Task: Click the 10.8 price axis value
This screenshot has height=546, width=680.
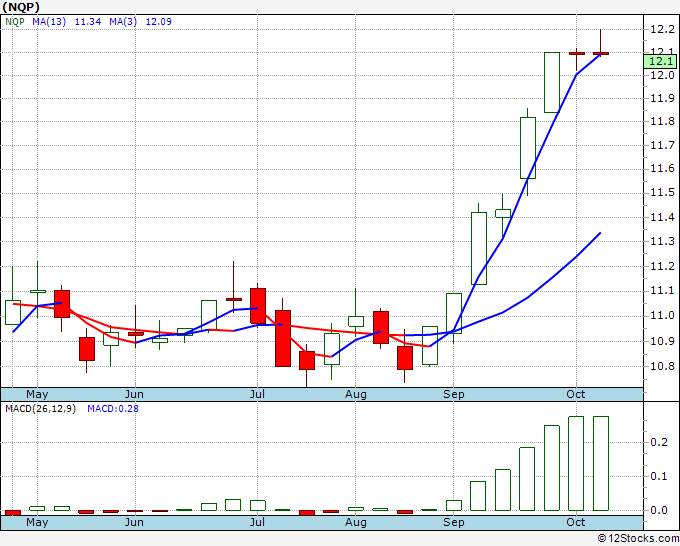Action: 660,366
